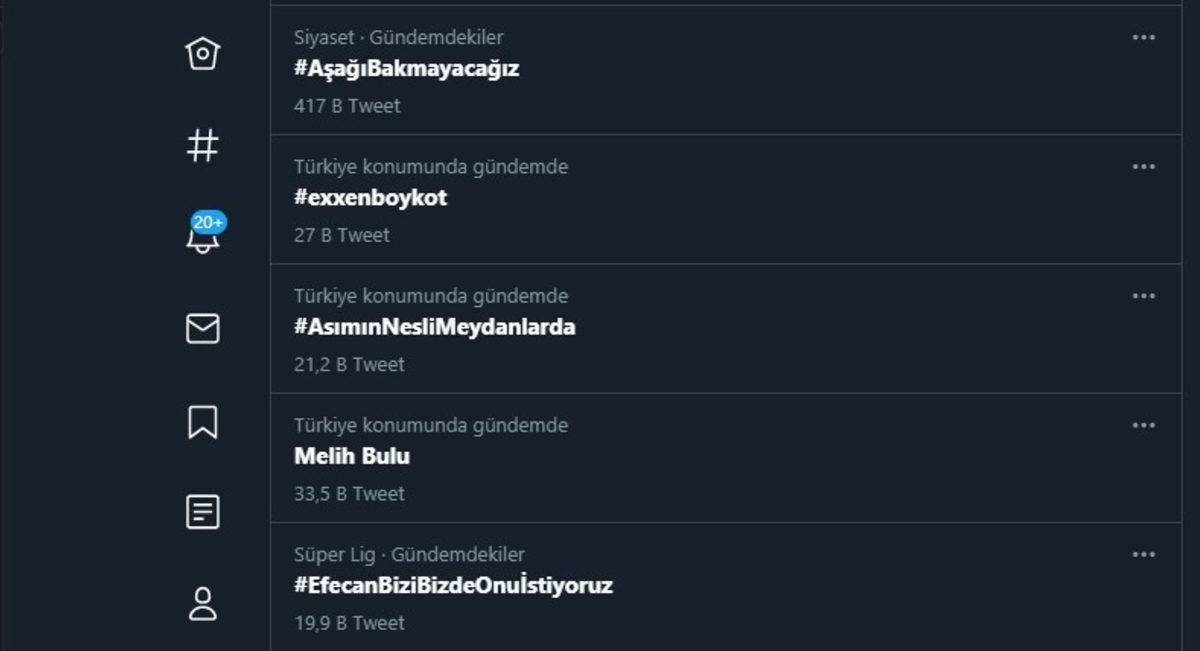Open your Profile page
Viewport: 1200px width, 651px height.
point(202,601)
